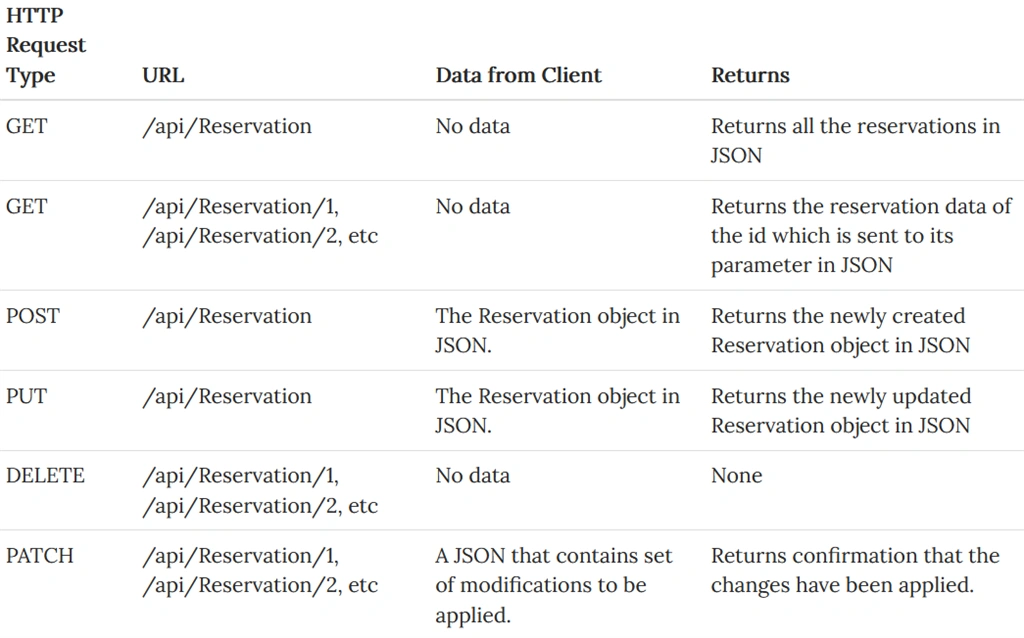Screen dimensions: 1024x638
Task: Select the URL column header
Action: coord(163,75)
